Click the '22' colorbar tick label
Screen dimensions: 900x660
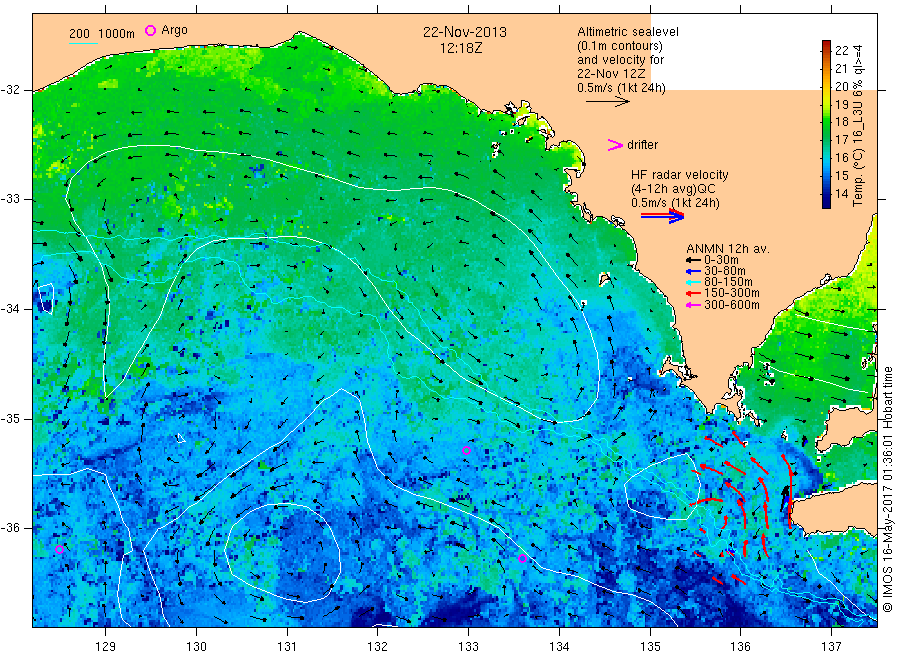841,51
